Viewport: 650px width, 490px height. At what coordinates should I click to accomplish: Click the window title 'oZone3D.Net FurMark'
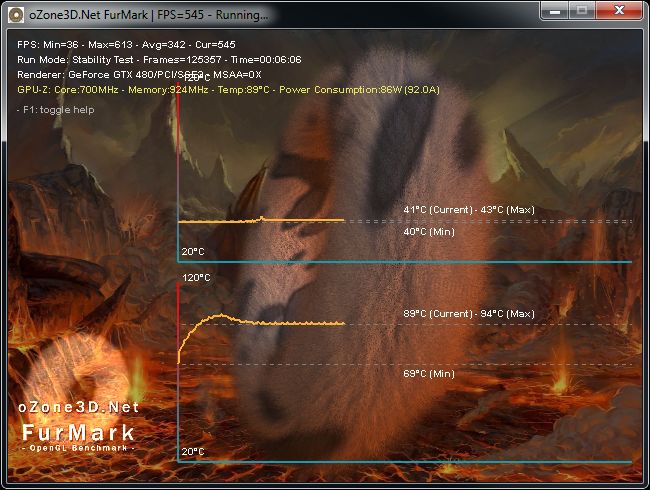click(88, 15)
